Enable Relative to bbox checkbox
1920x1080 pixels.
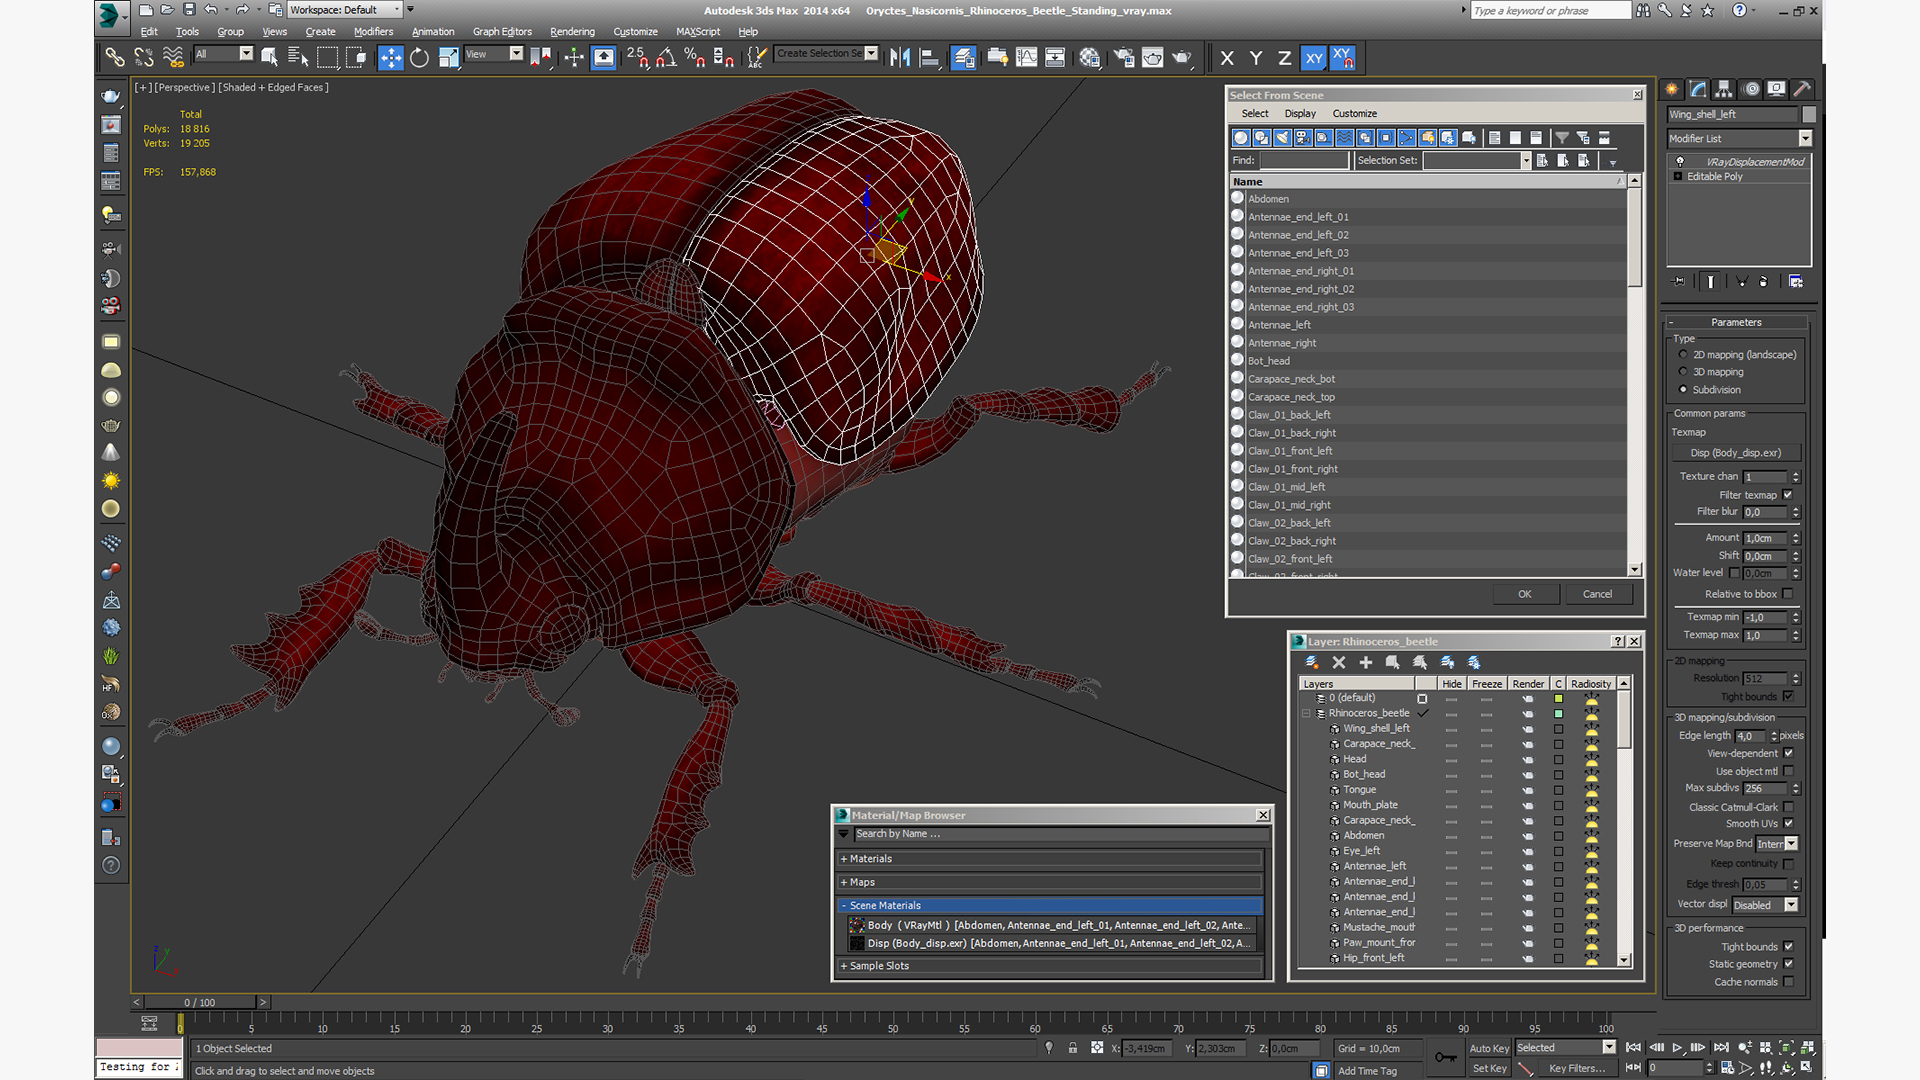[1788, 594]
